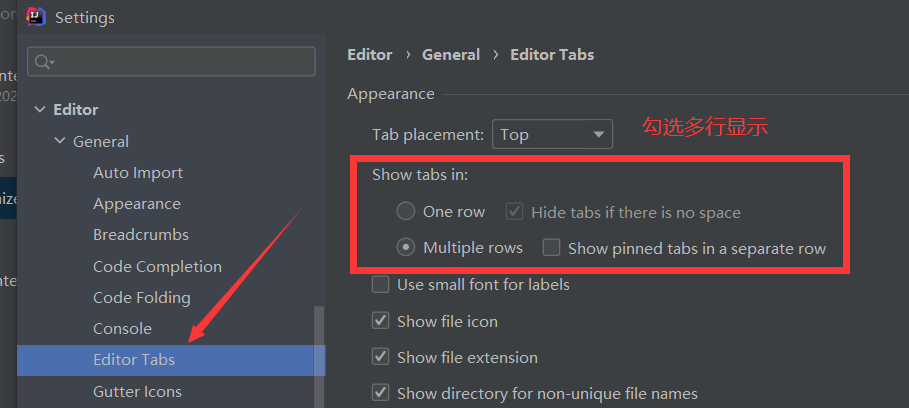Focus the settings search field

[x=180, y=62]
